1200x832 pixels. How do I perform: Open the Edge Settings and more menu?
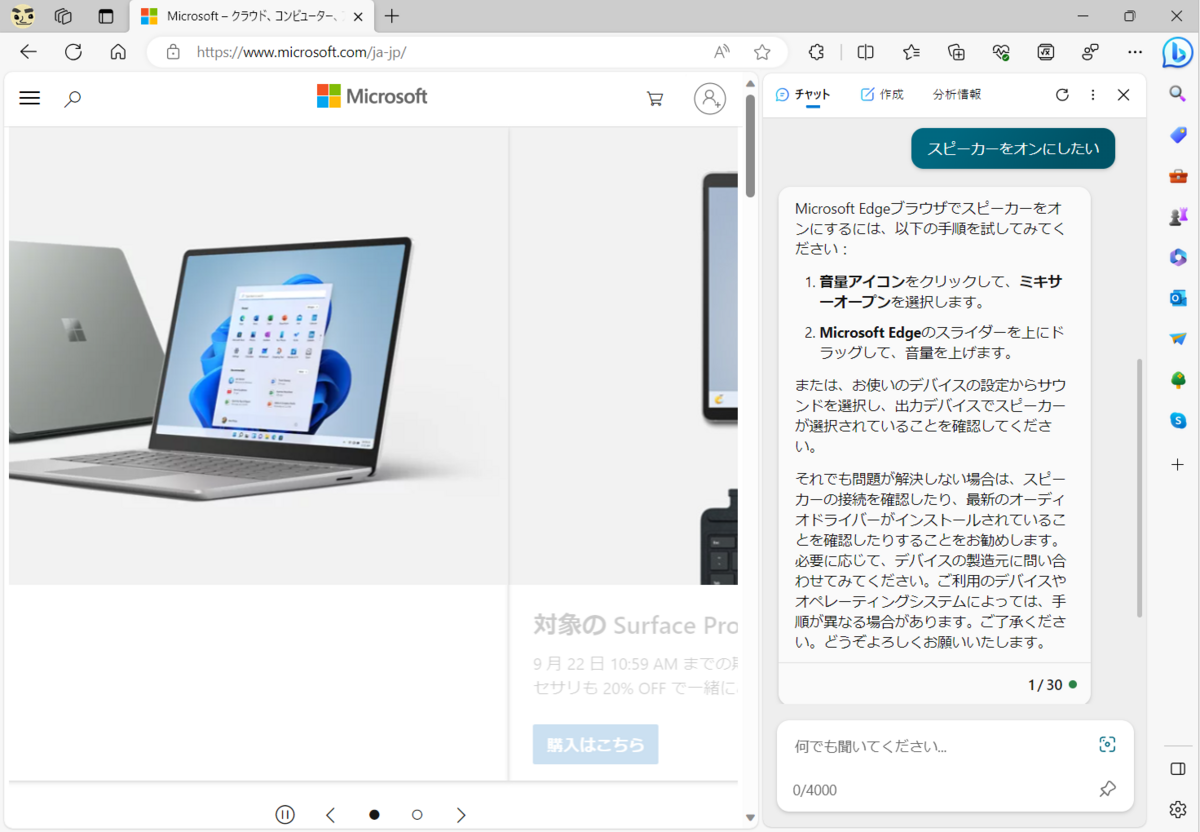[1134, 52]
